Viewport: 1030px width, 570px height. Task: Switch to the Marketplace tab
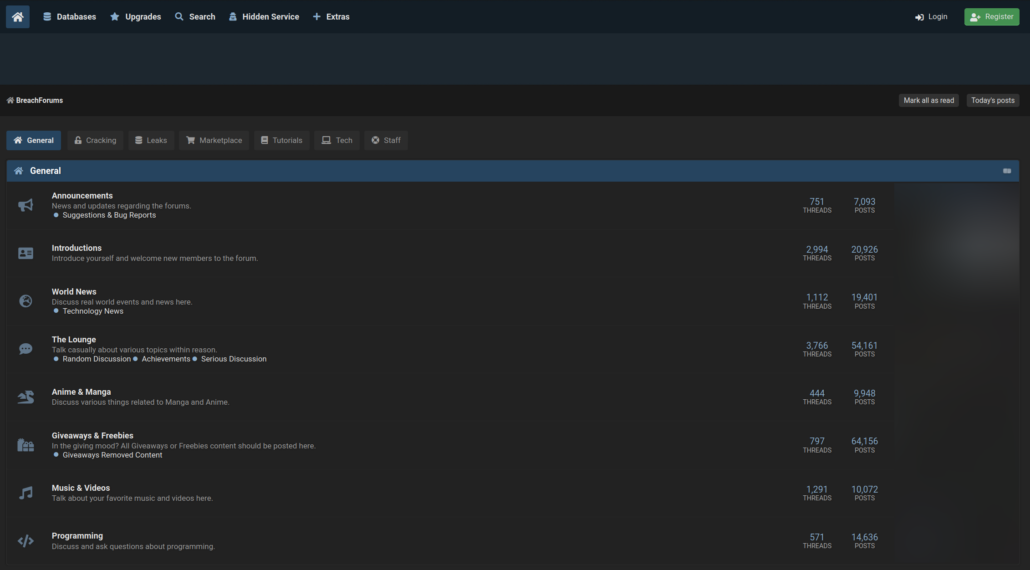pyautogui.click(x=214, y=140)
